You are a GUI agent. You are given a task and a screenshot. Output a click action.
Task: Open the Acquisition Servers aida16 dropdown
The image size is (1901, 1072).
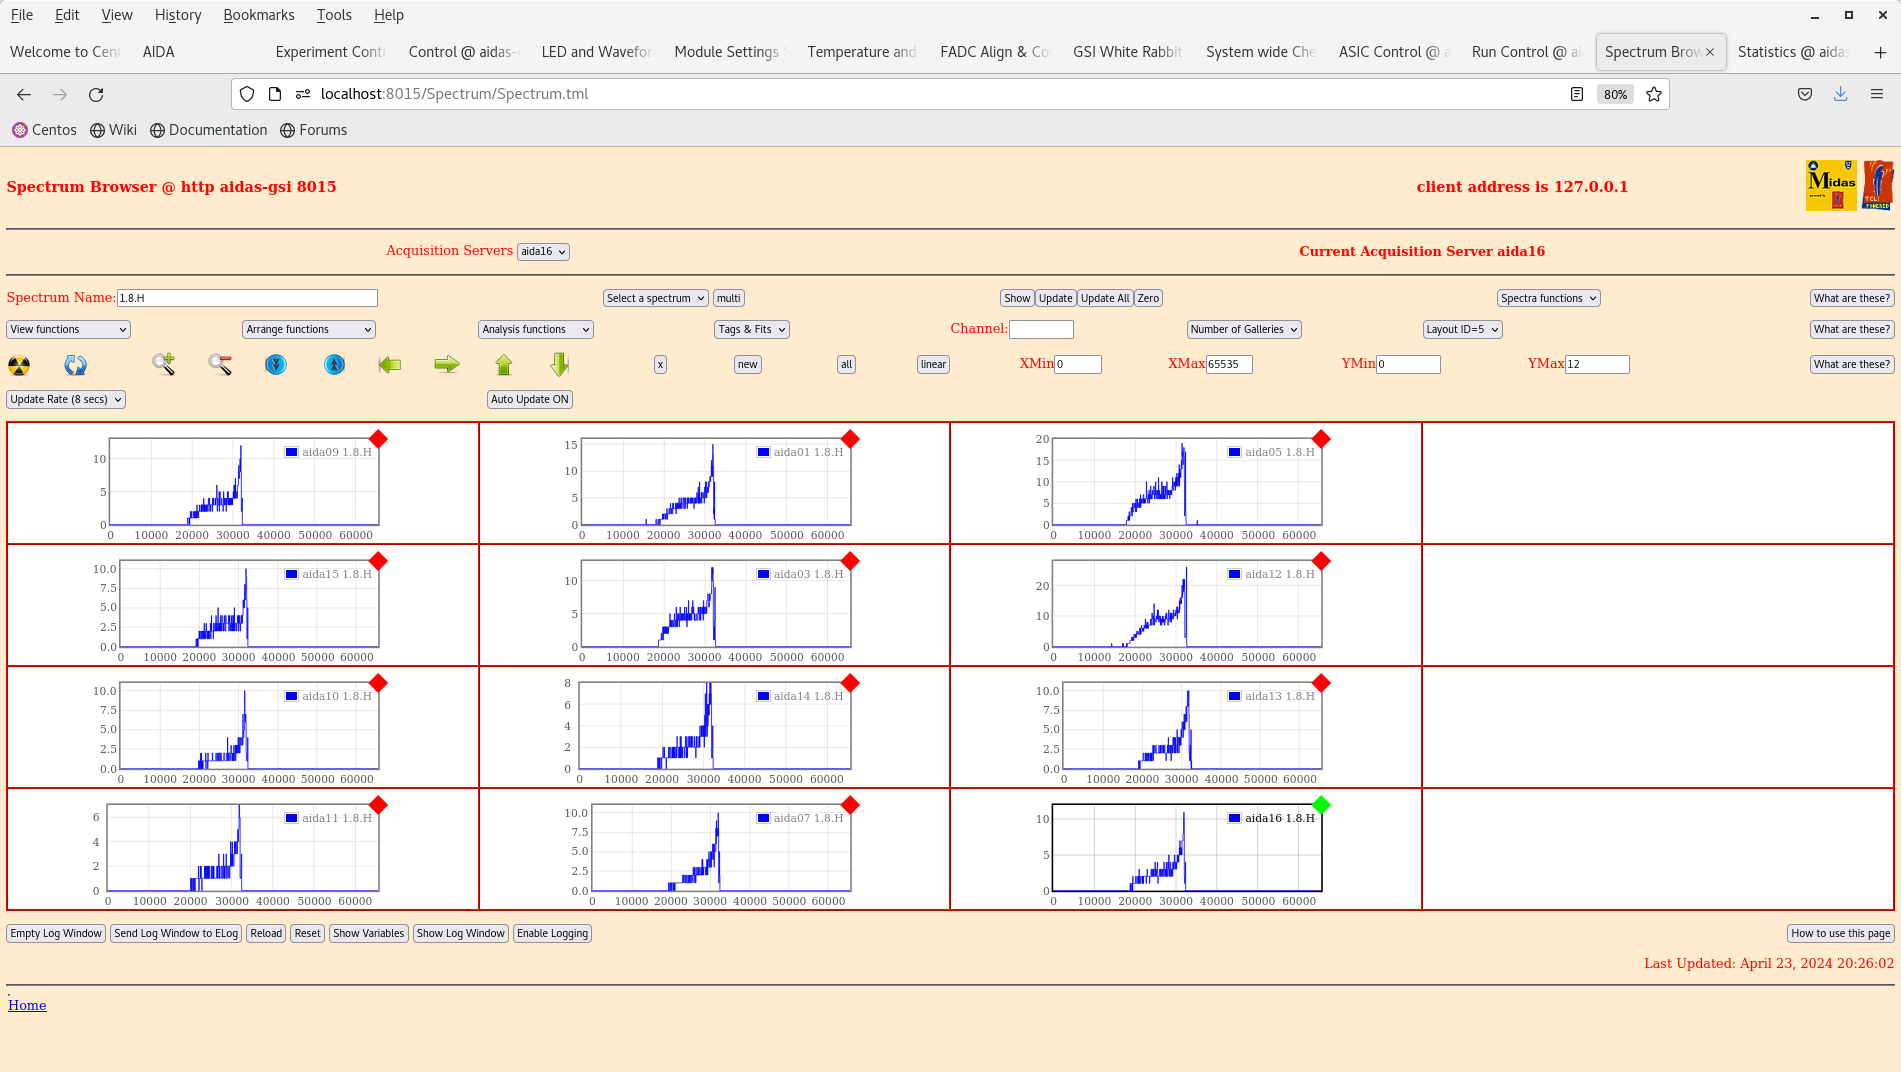[543, 252]
